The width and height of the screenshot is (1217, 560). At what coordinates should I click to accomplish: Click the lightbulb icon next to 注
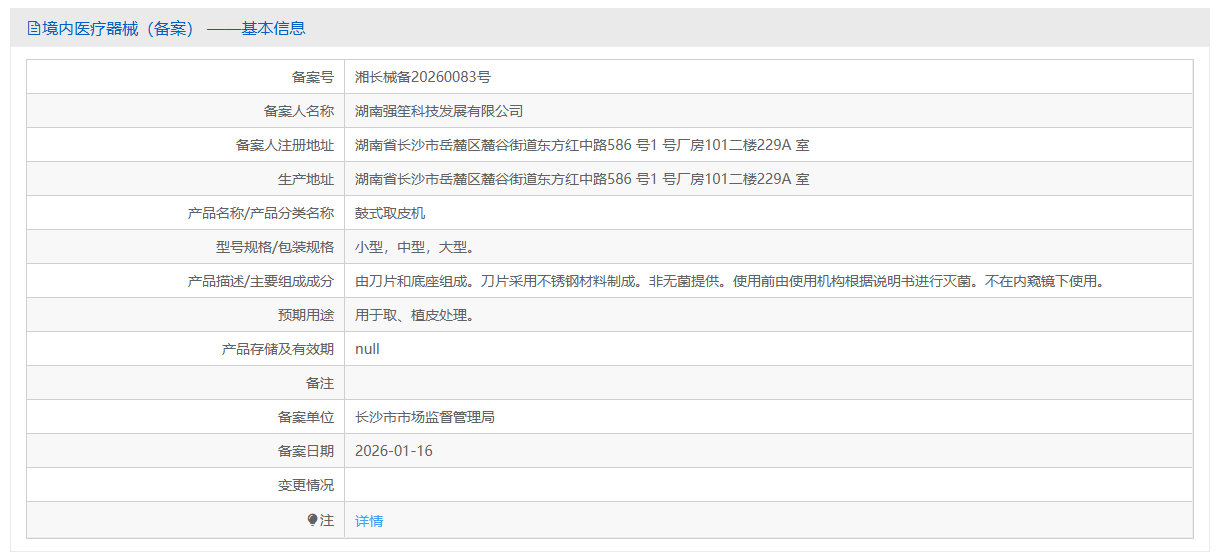point(312,520)
